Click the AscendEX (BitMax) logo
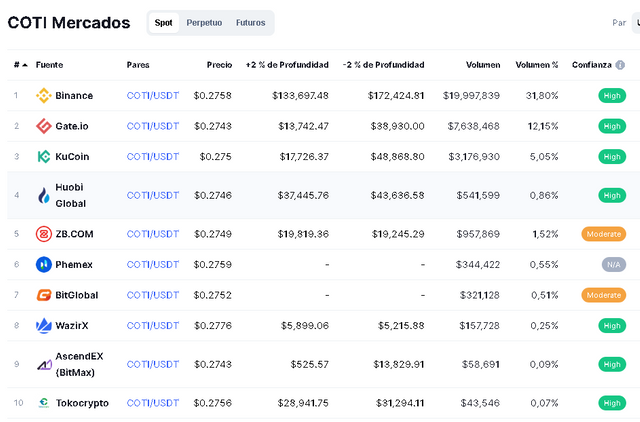The width and height of the screenshot is (640, 422). (44, 364)
